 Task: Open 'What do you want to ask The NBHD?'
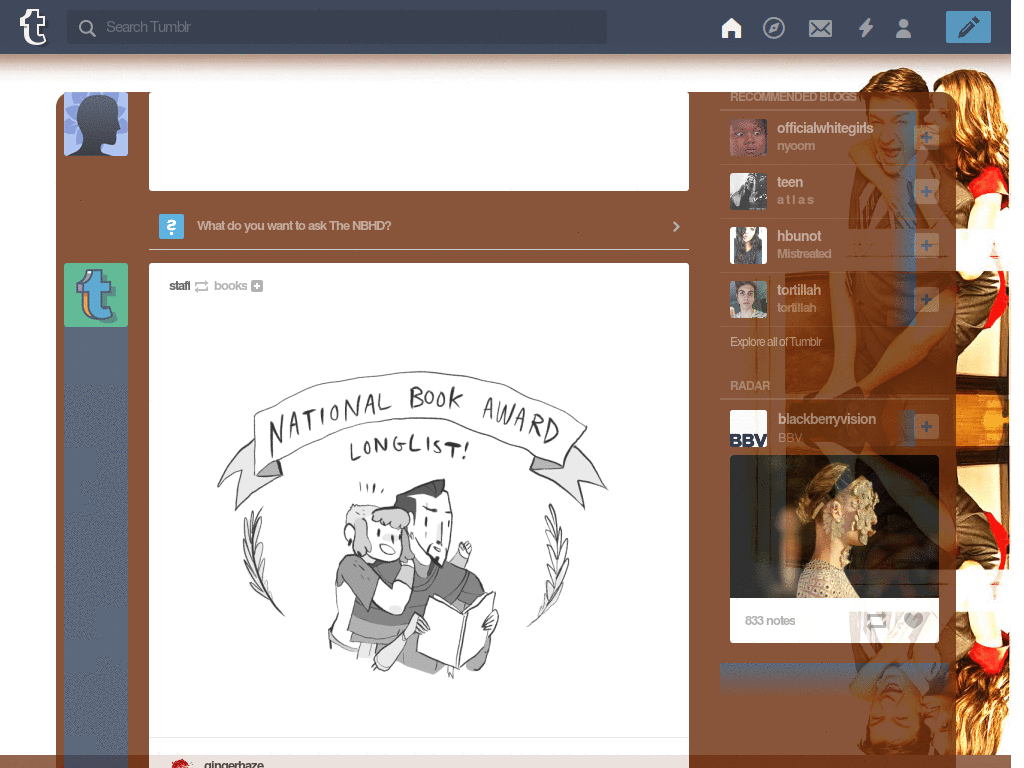coord(294,226)
